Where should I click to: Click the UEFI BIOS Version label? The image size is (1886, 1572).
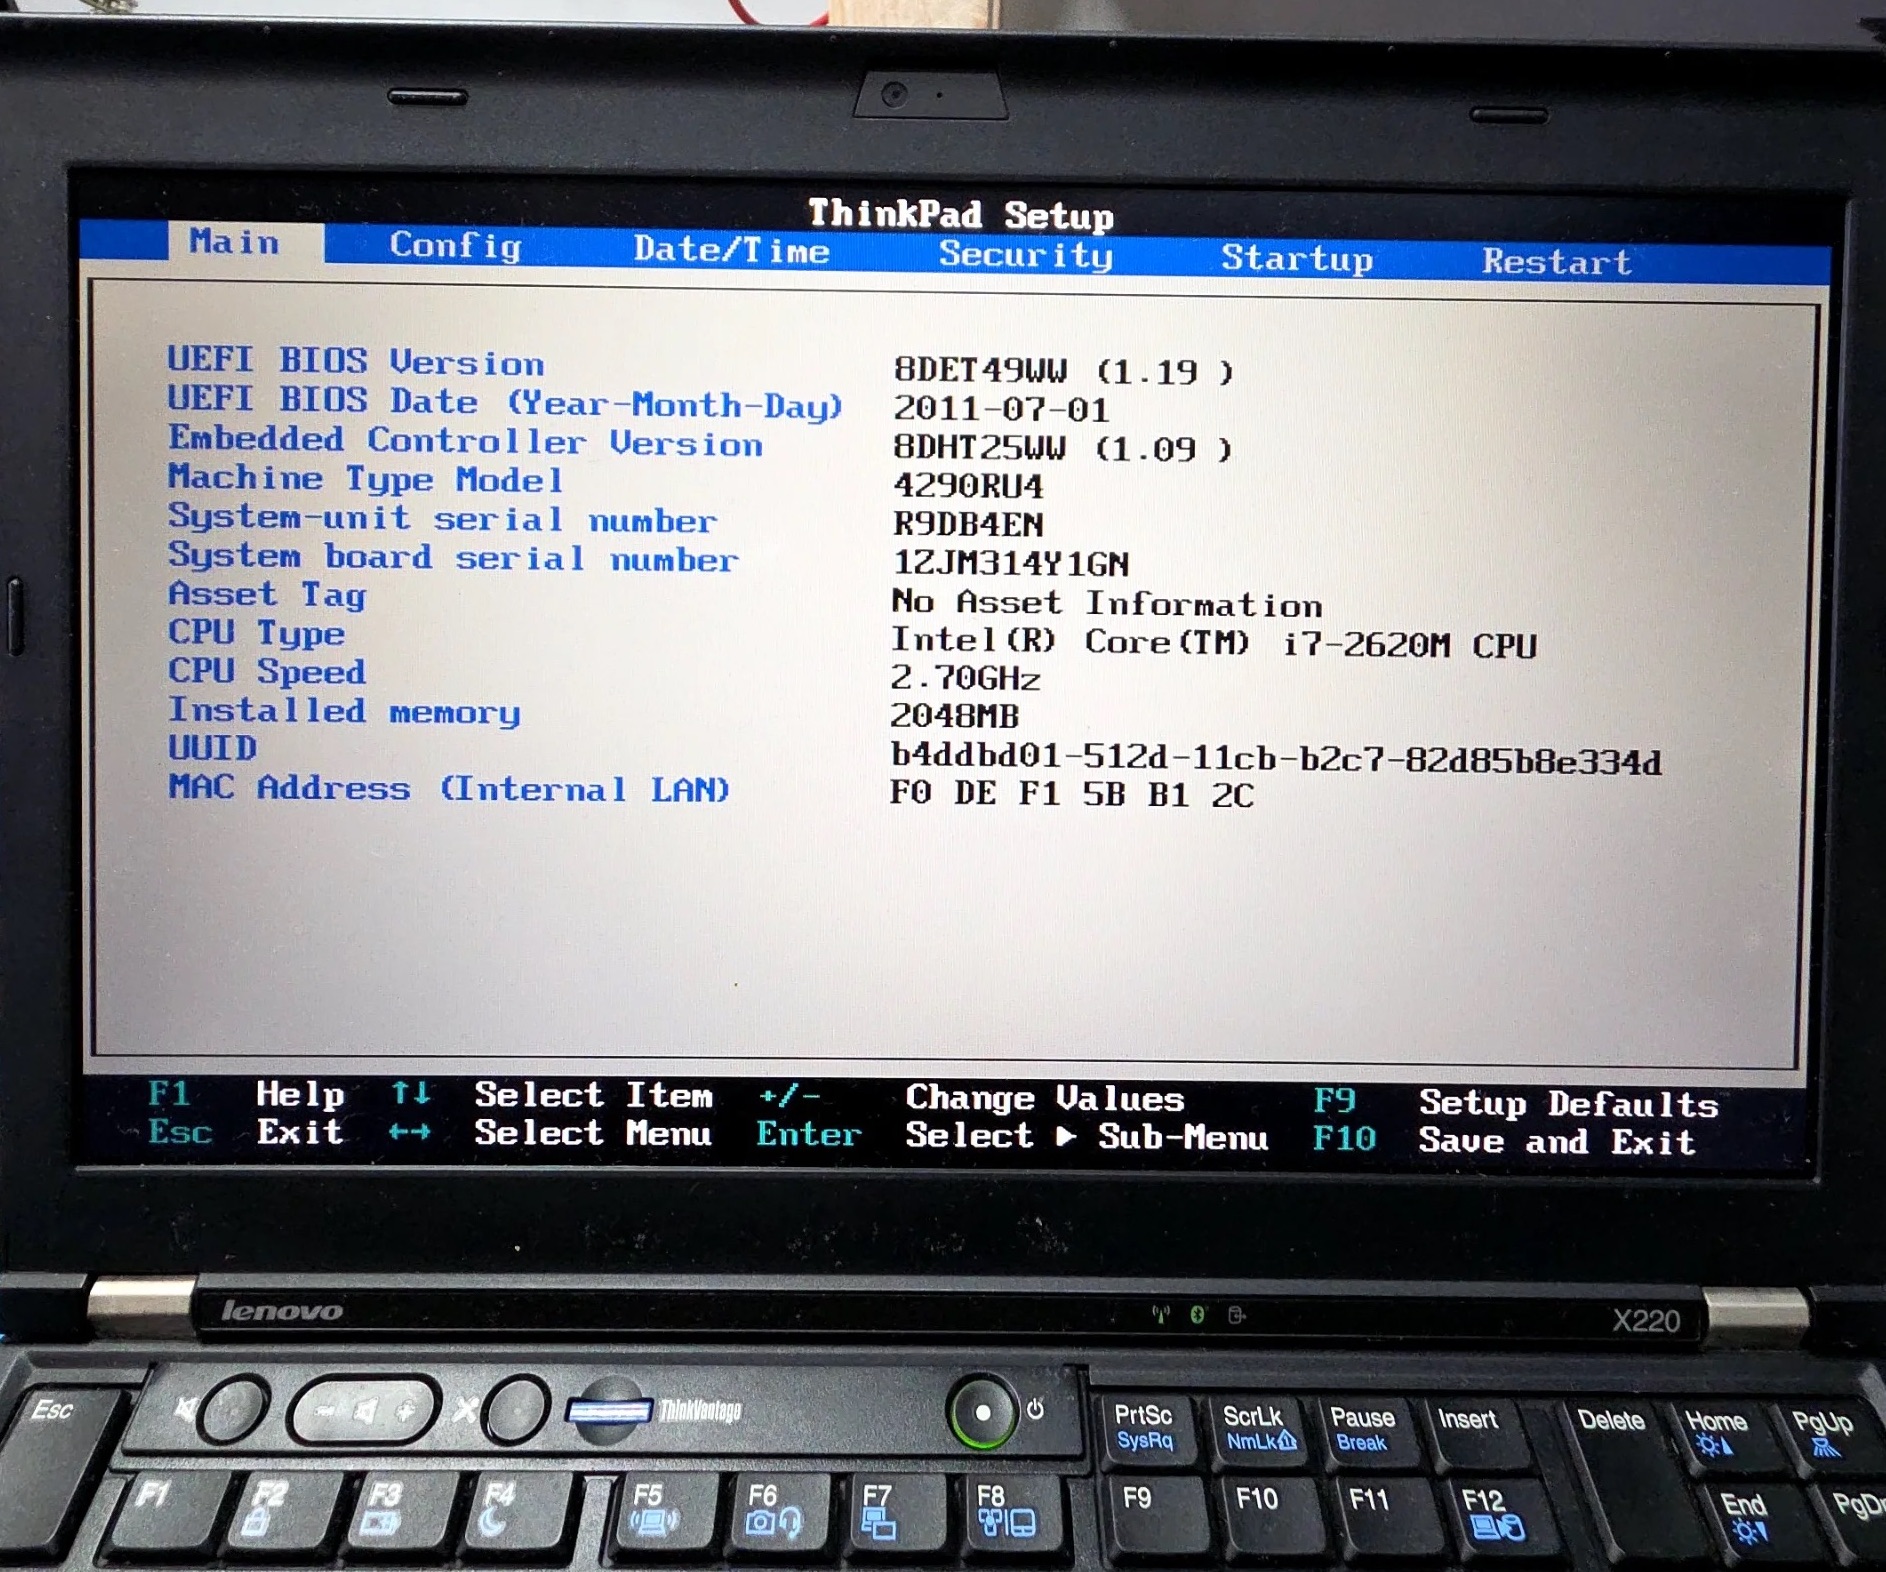click(355, 360)
